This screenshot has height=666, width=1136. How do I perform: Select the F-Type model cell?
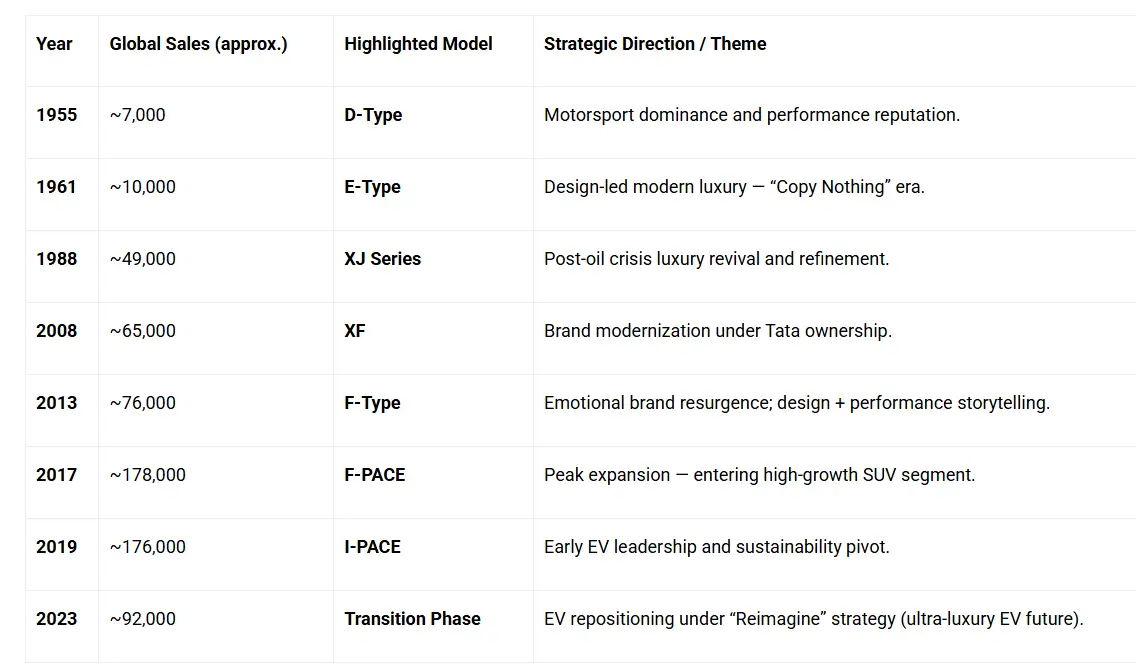[372, 403]
